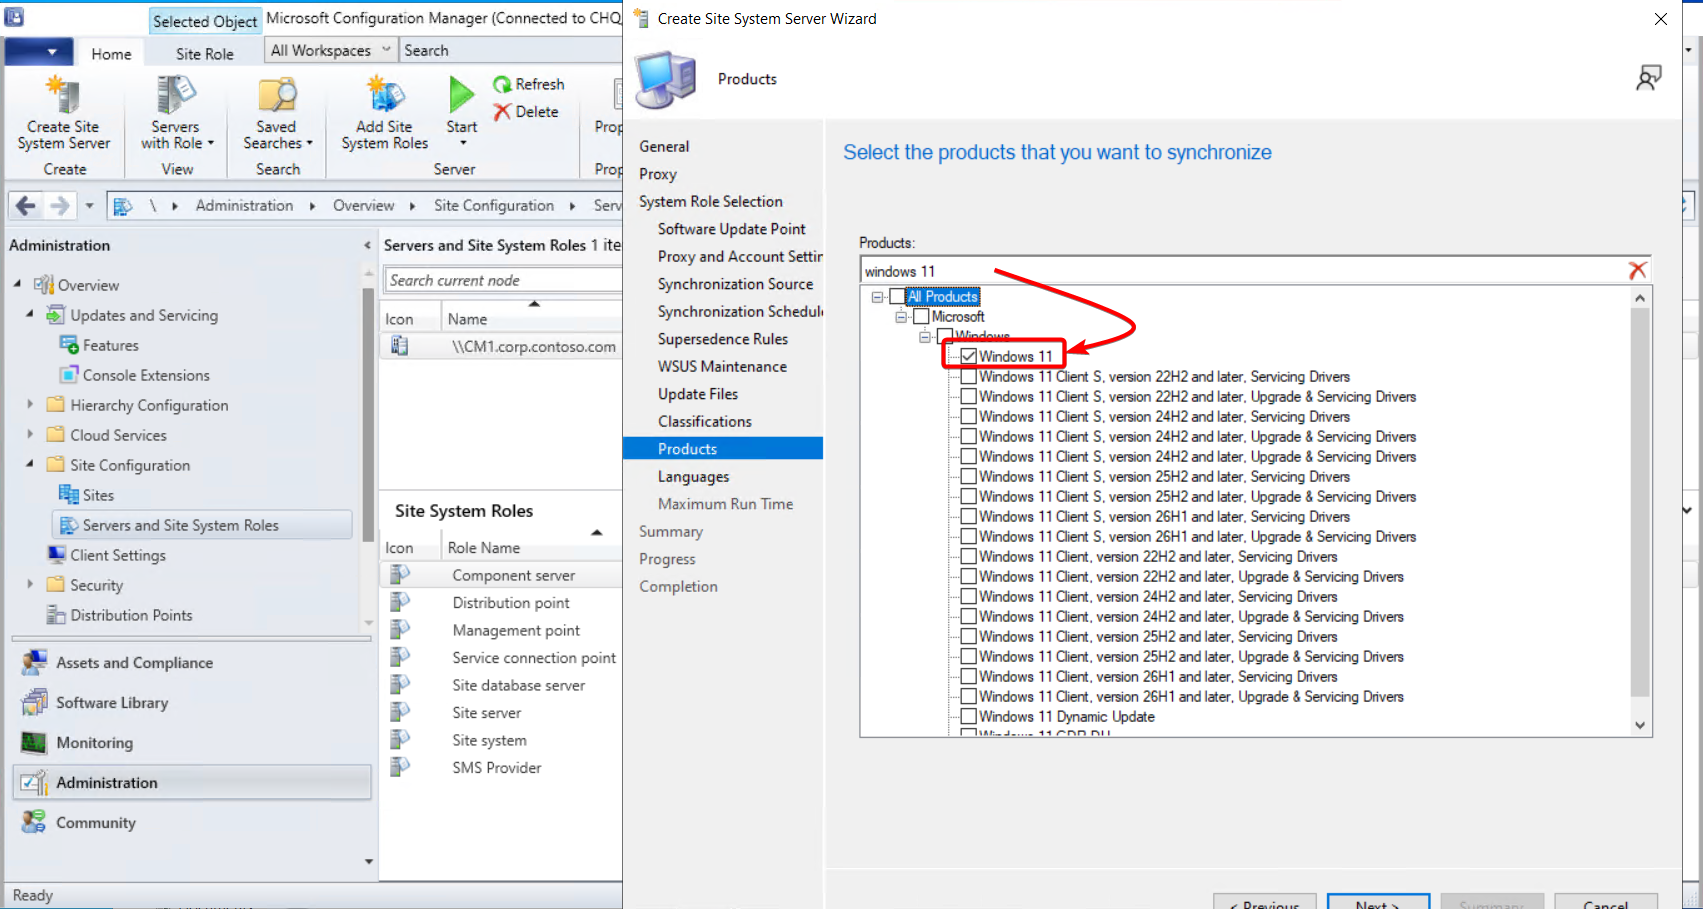Clear the products search with red X

click(x=1637, y=271)
